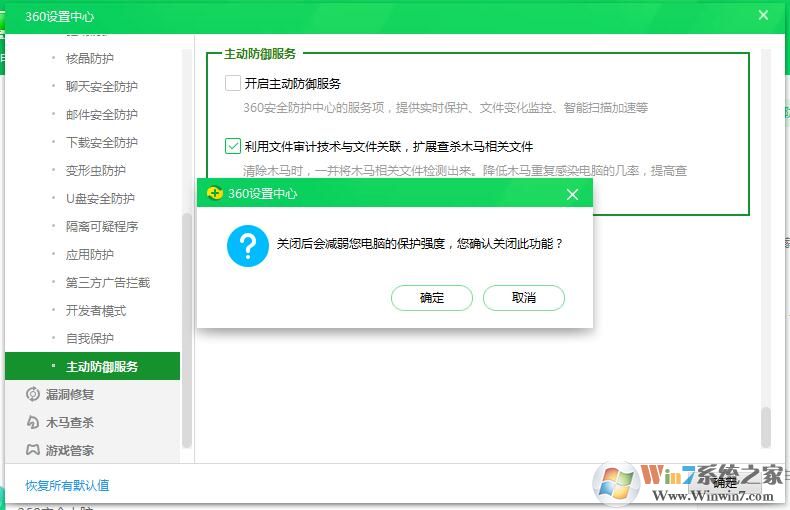Viewport: 790px width, 510px height.
Task: Click the 游戏管家 category icon
Action: (x=33, y=450)
